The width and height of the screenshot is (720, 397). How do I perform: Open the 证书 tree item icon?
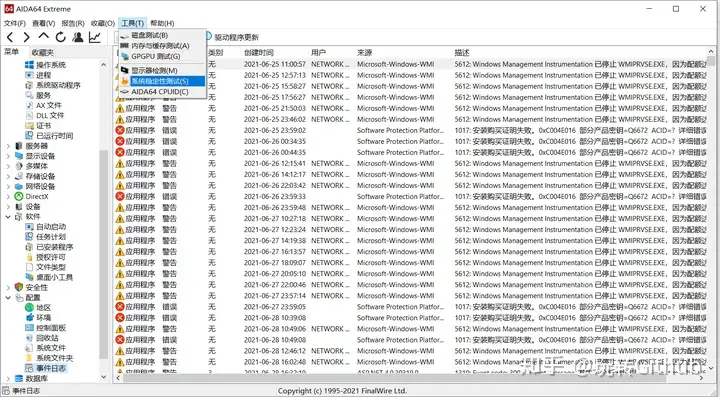point(29,126)
